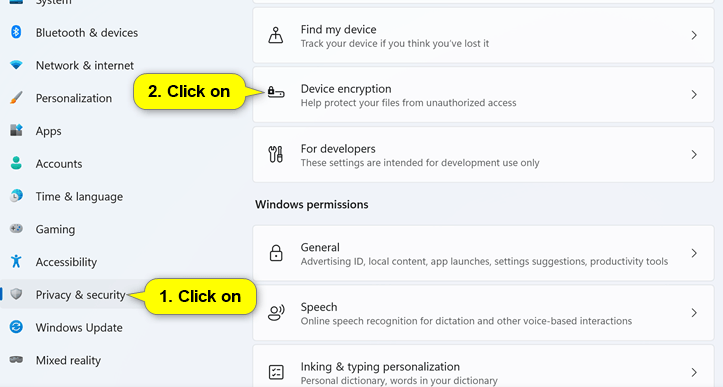Image resolution: width=723 pixels, height=387 pixels.
Task: Expand Inking & typing personalization chevron
Action: (x=694, y=372)
